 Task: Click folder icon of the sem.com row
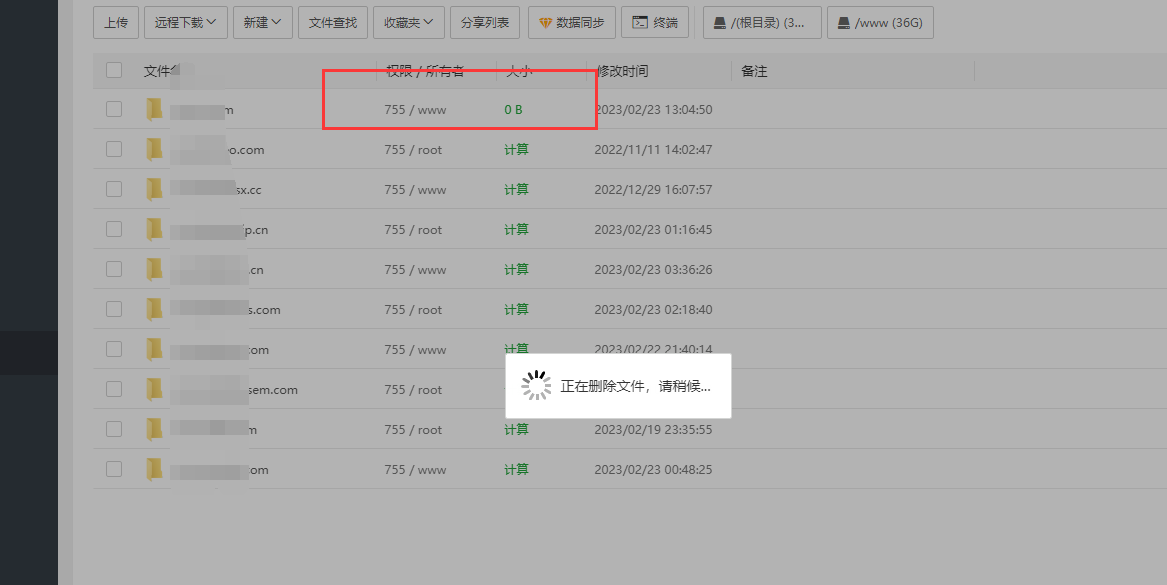[x=154, y=389]
